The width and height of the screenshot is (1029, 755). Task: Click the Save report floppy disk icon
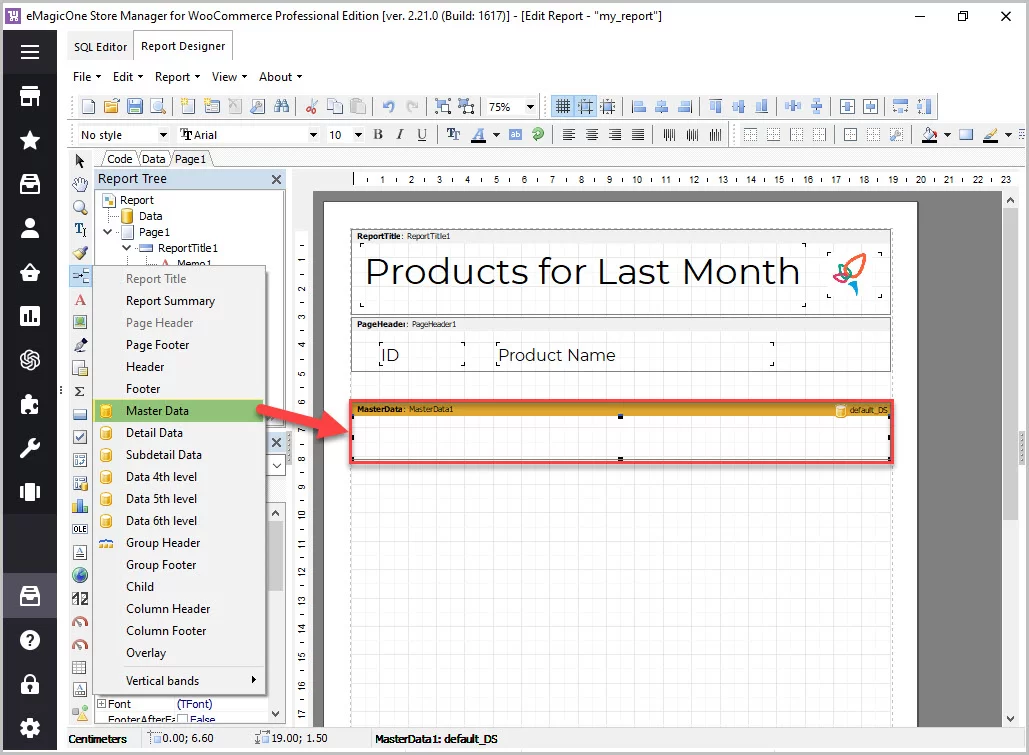(134, 106)
